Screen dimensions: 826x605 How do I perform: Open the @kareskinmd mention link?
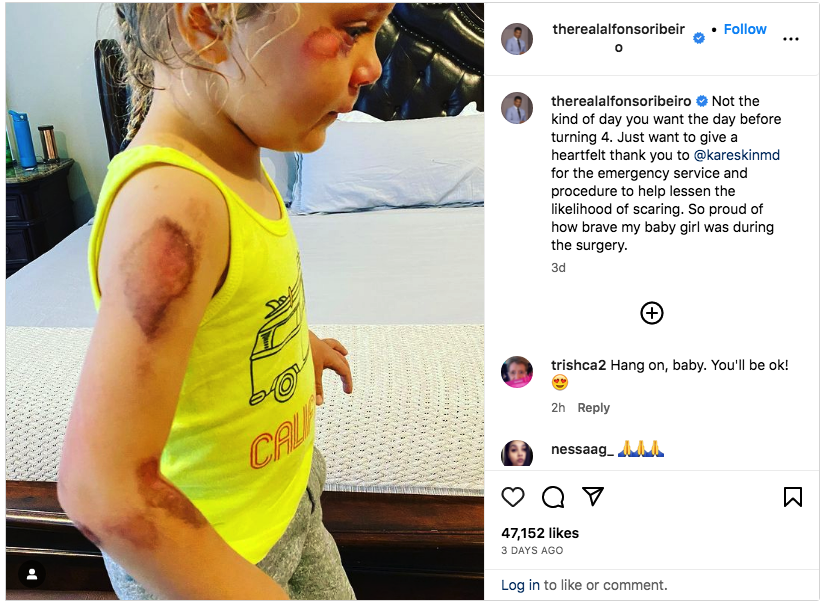tap(736, 155)
